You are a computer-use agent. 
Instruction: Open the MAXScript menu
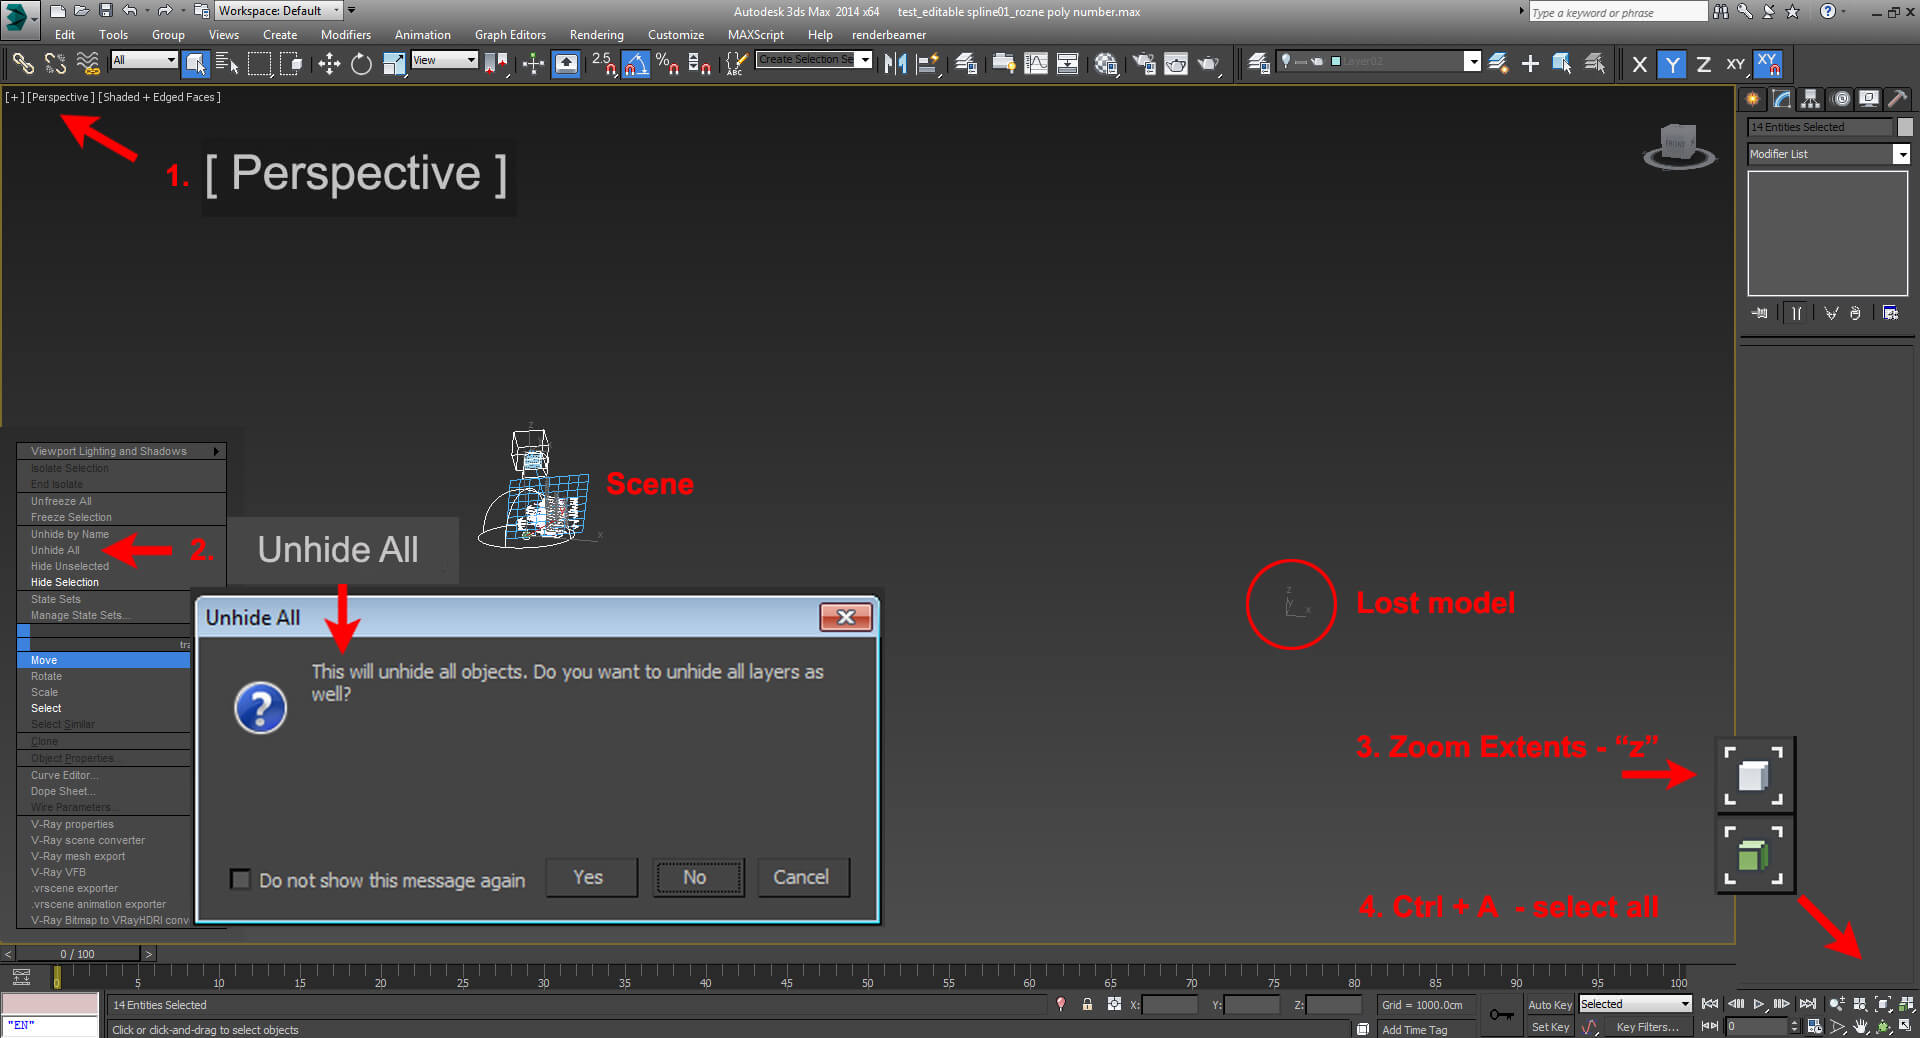click(756, 35)
